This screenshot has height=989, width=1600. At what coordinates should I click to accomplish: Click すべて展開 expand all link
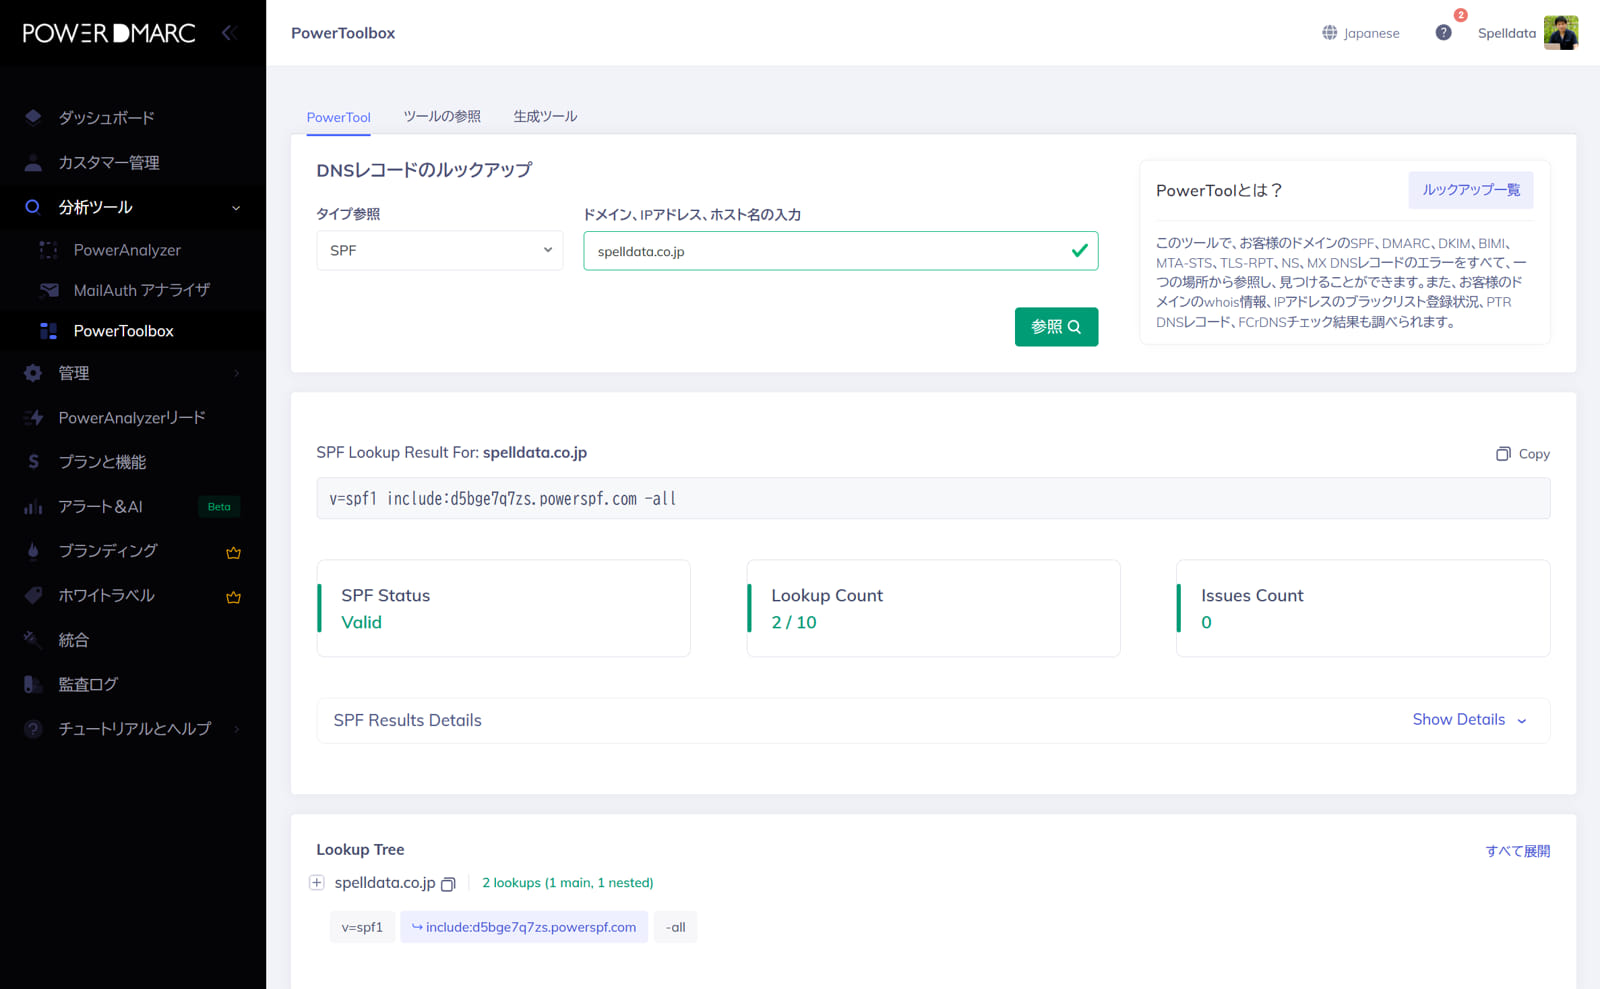click(x=1517, y=851)
